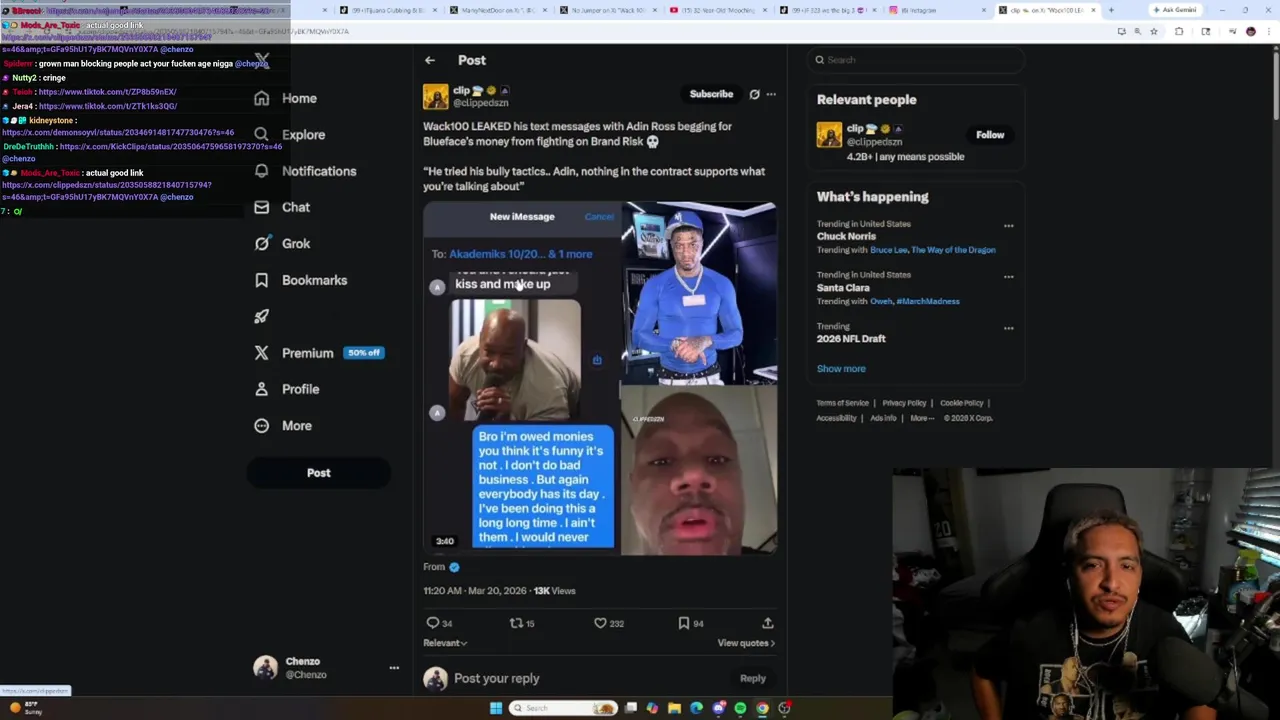Open TikTok link posted by Jera4
1280x720 pixels.
coord(107,106)
